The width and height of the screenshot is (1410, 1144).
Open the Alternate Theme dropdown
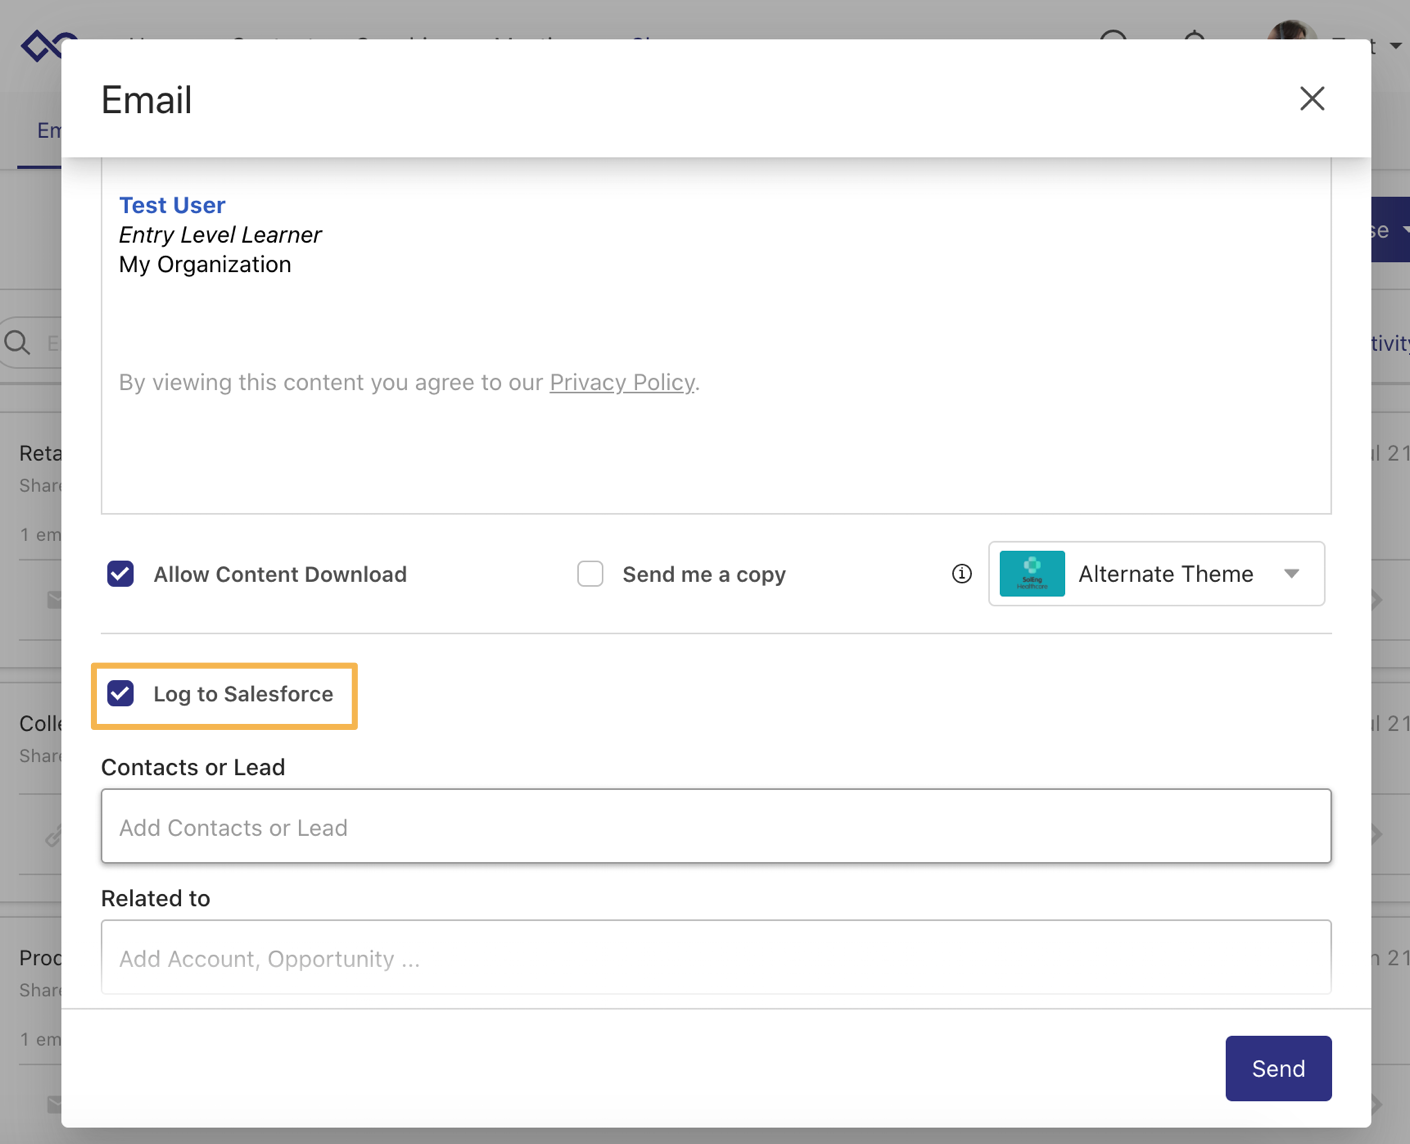1289,574
